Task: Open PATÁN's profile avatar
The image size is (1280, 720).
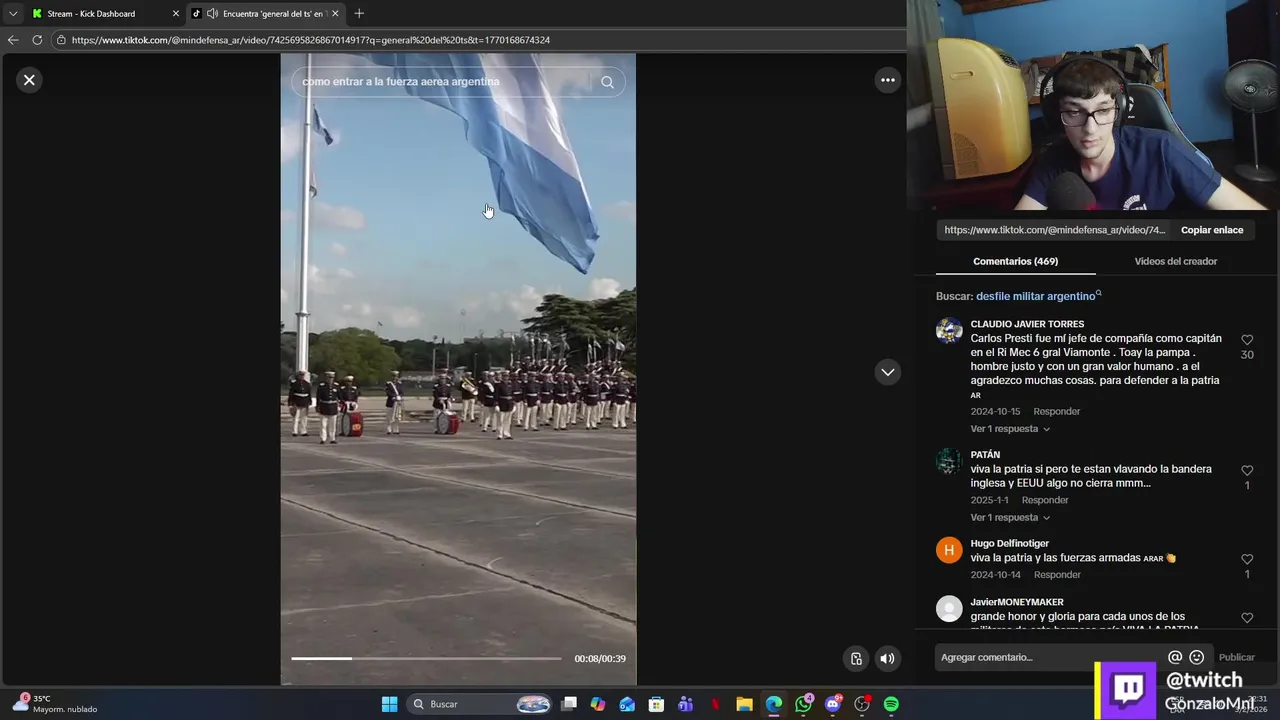Action: point(949,461)
